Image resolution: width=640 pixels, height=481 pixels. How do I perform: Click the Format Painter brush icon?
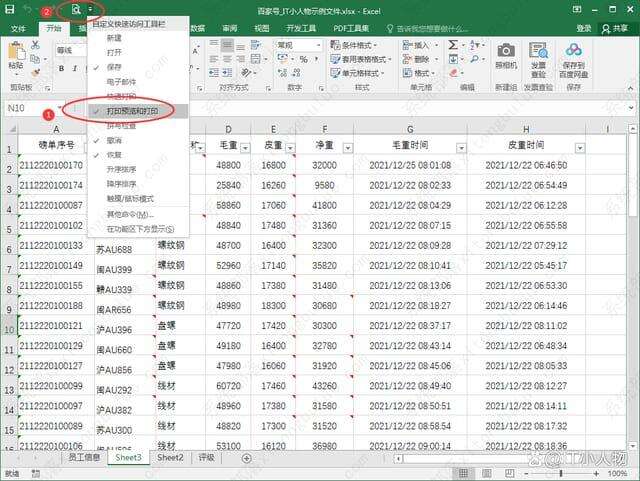36,73
